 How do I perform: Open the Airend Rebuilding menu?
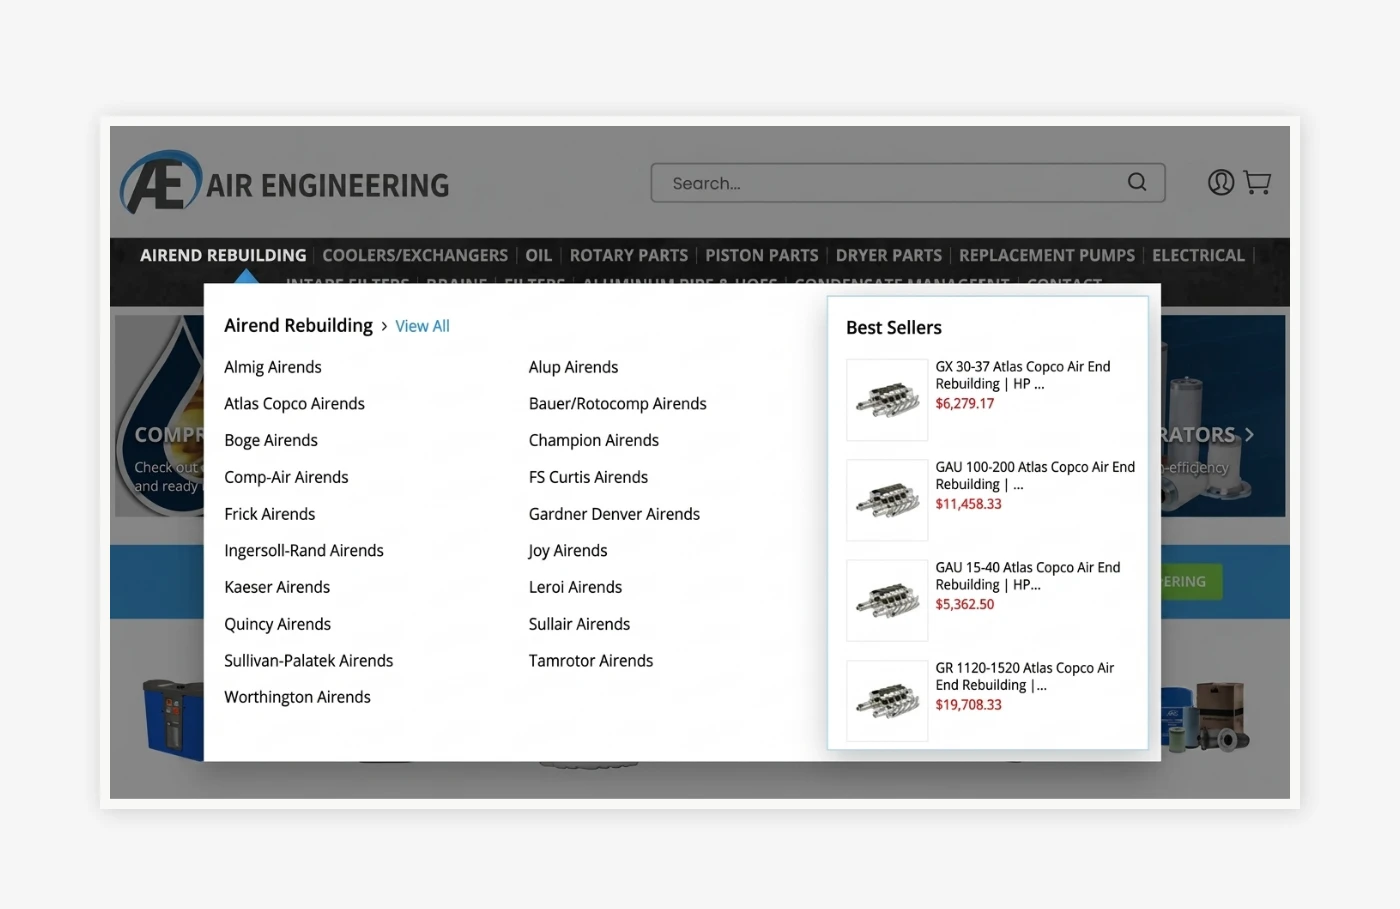223,255
